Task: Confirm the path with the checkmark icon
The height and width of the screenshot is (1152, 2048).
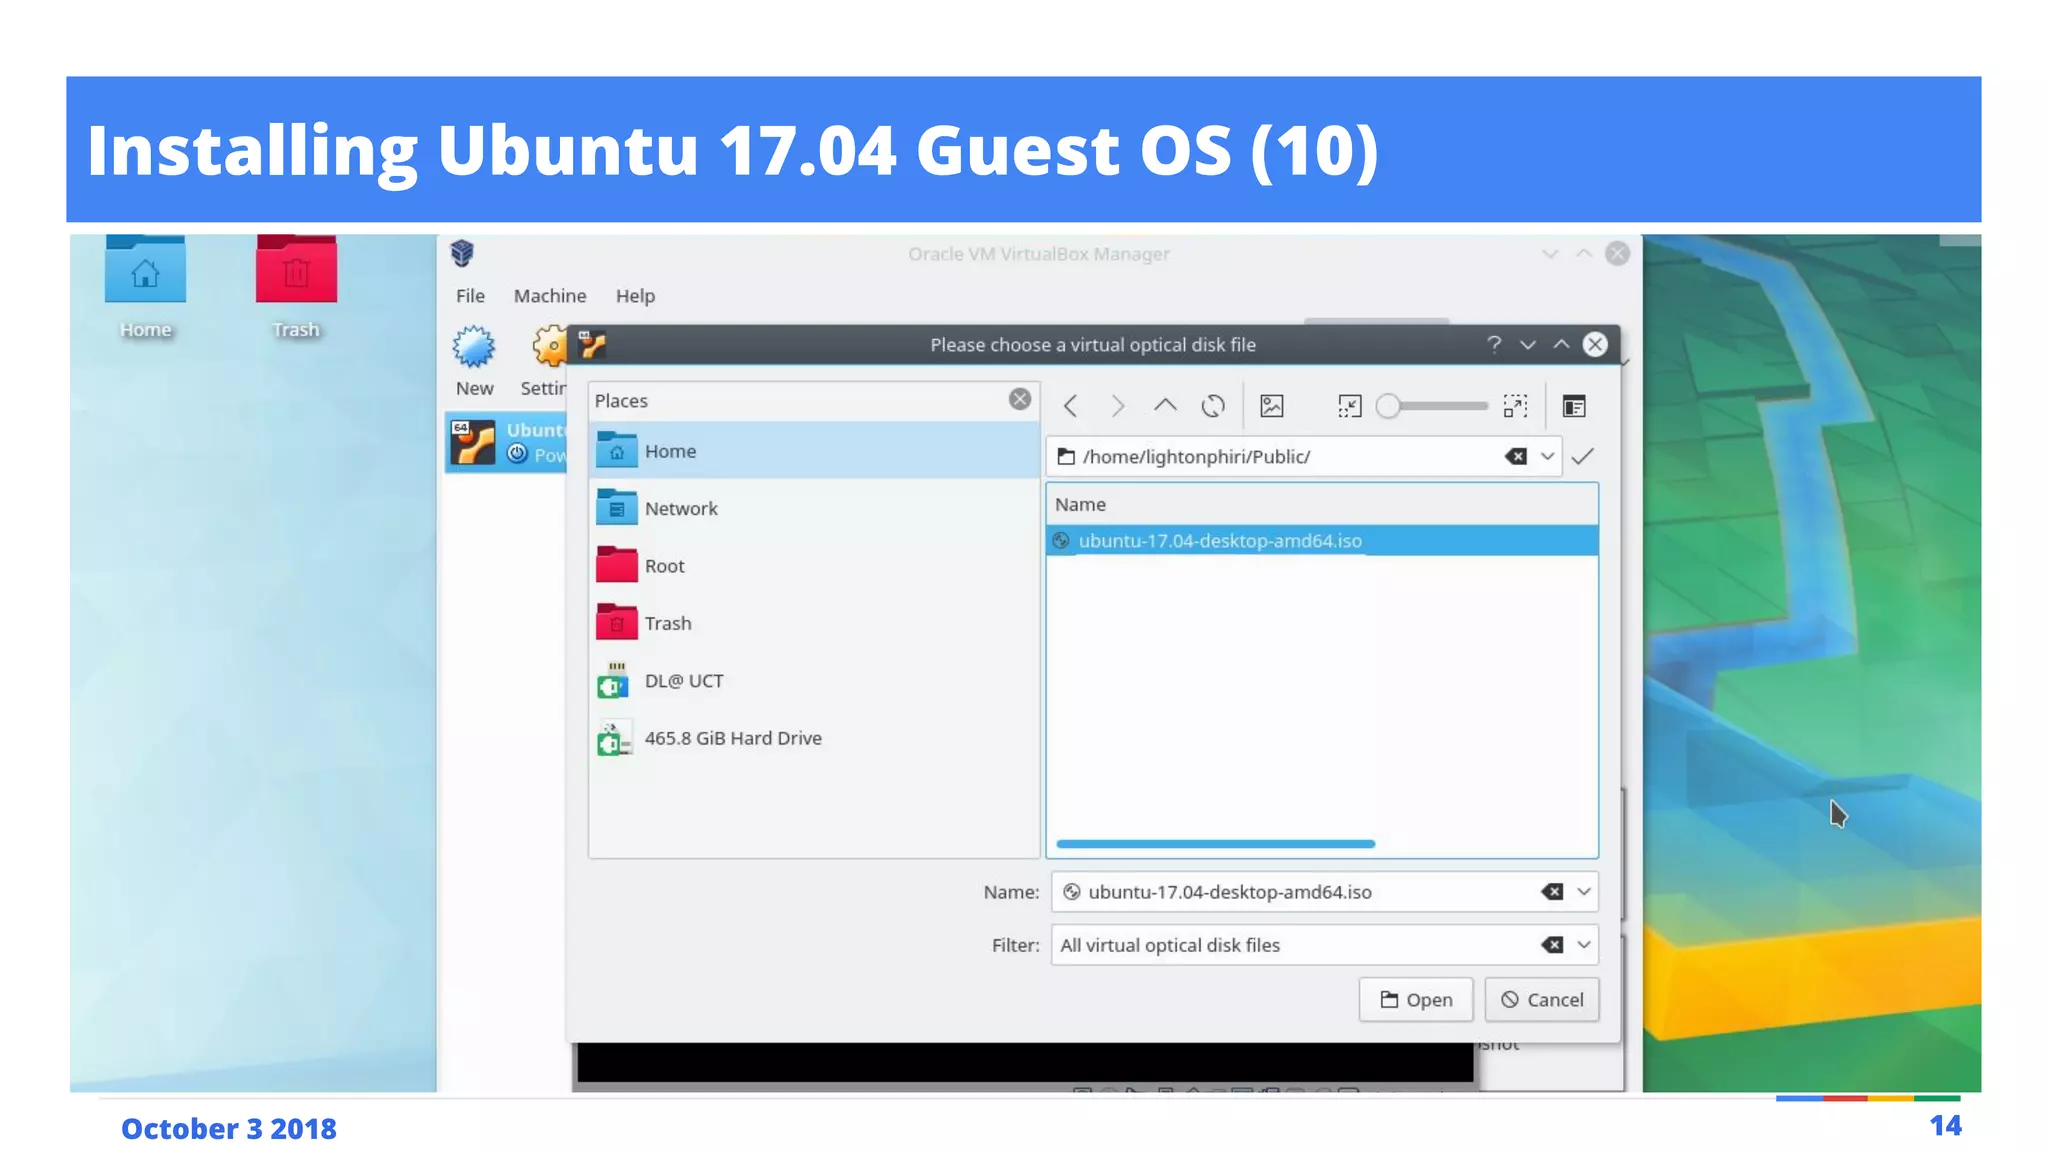Action: click(1582, 457)
